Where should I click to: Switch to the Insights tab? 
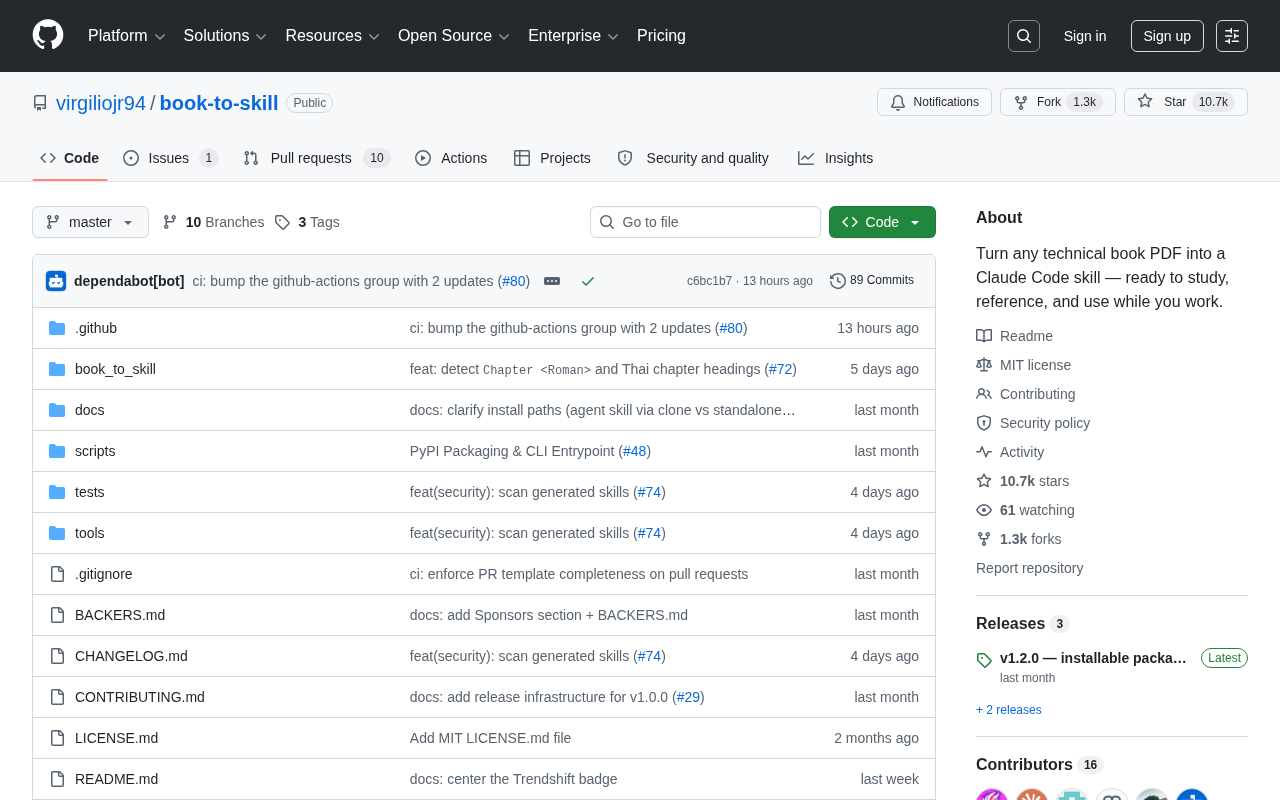tap(835, 158)
